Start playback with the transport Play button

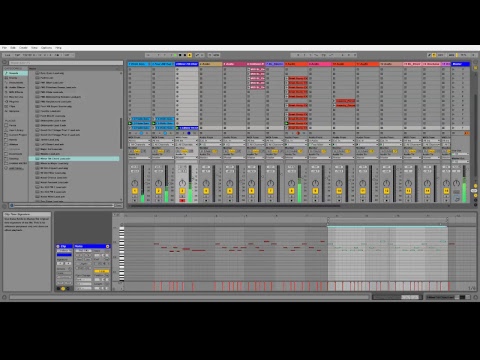175,55
